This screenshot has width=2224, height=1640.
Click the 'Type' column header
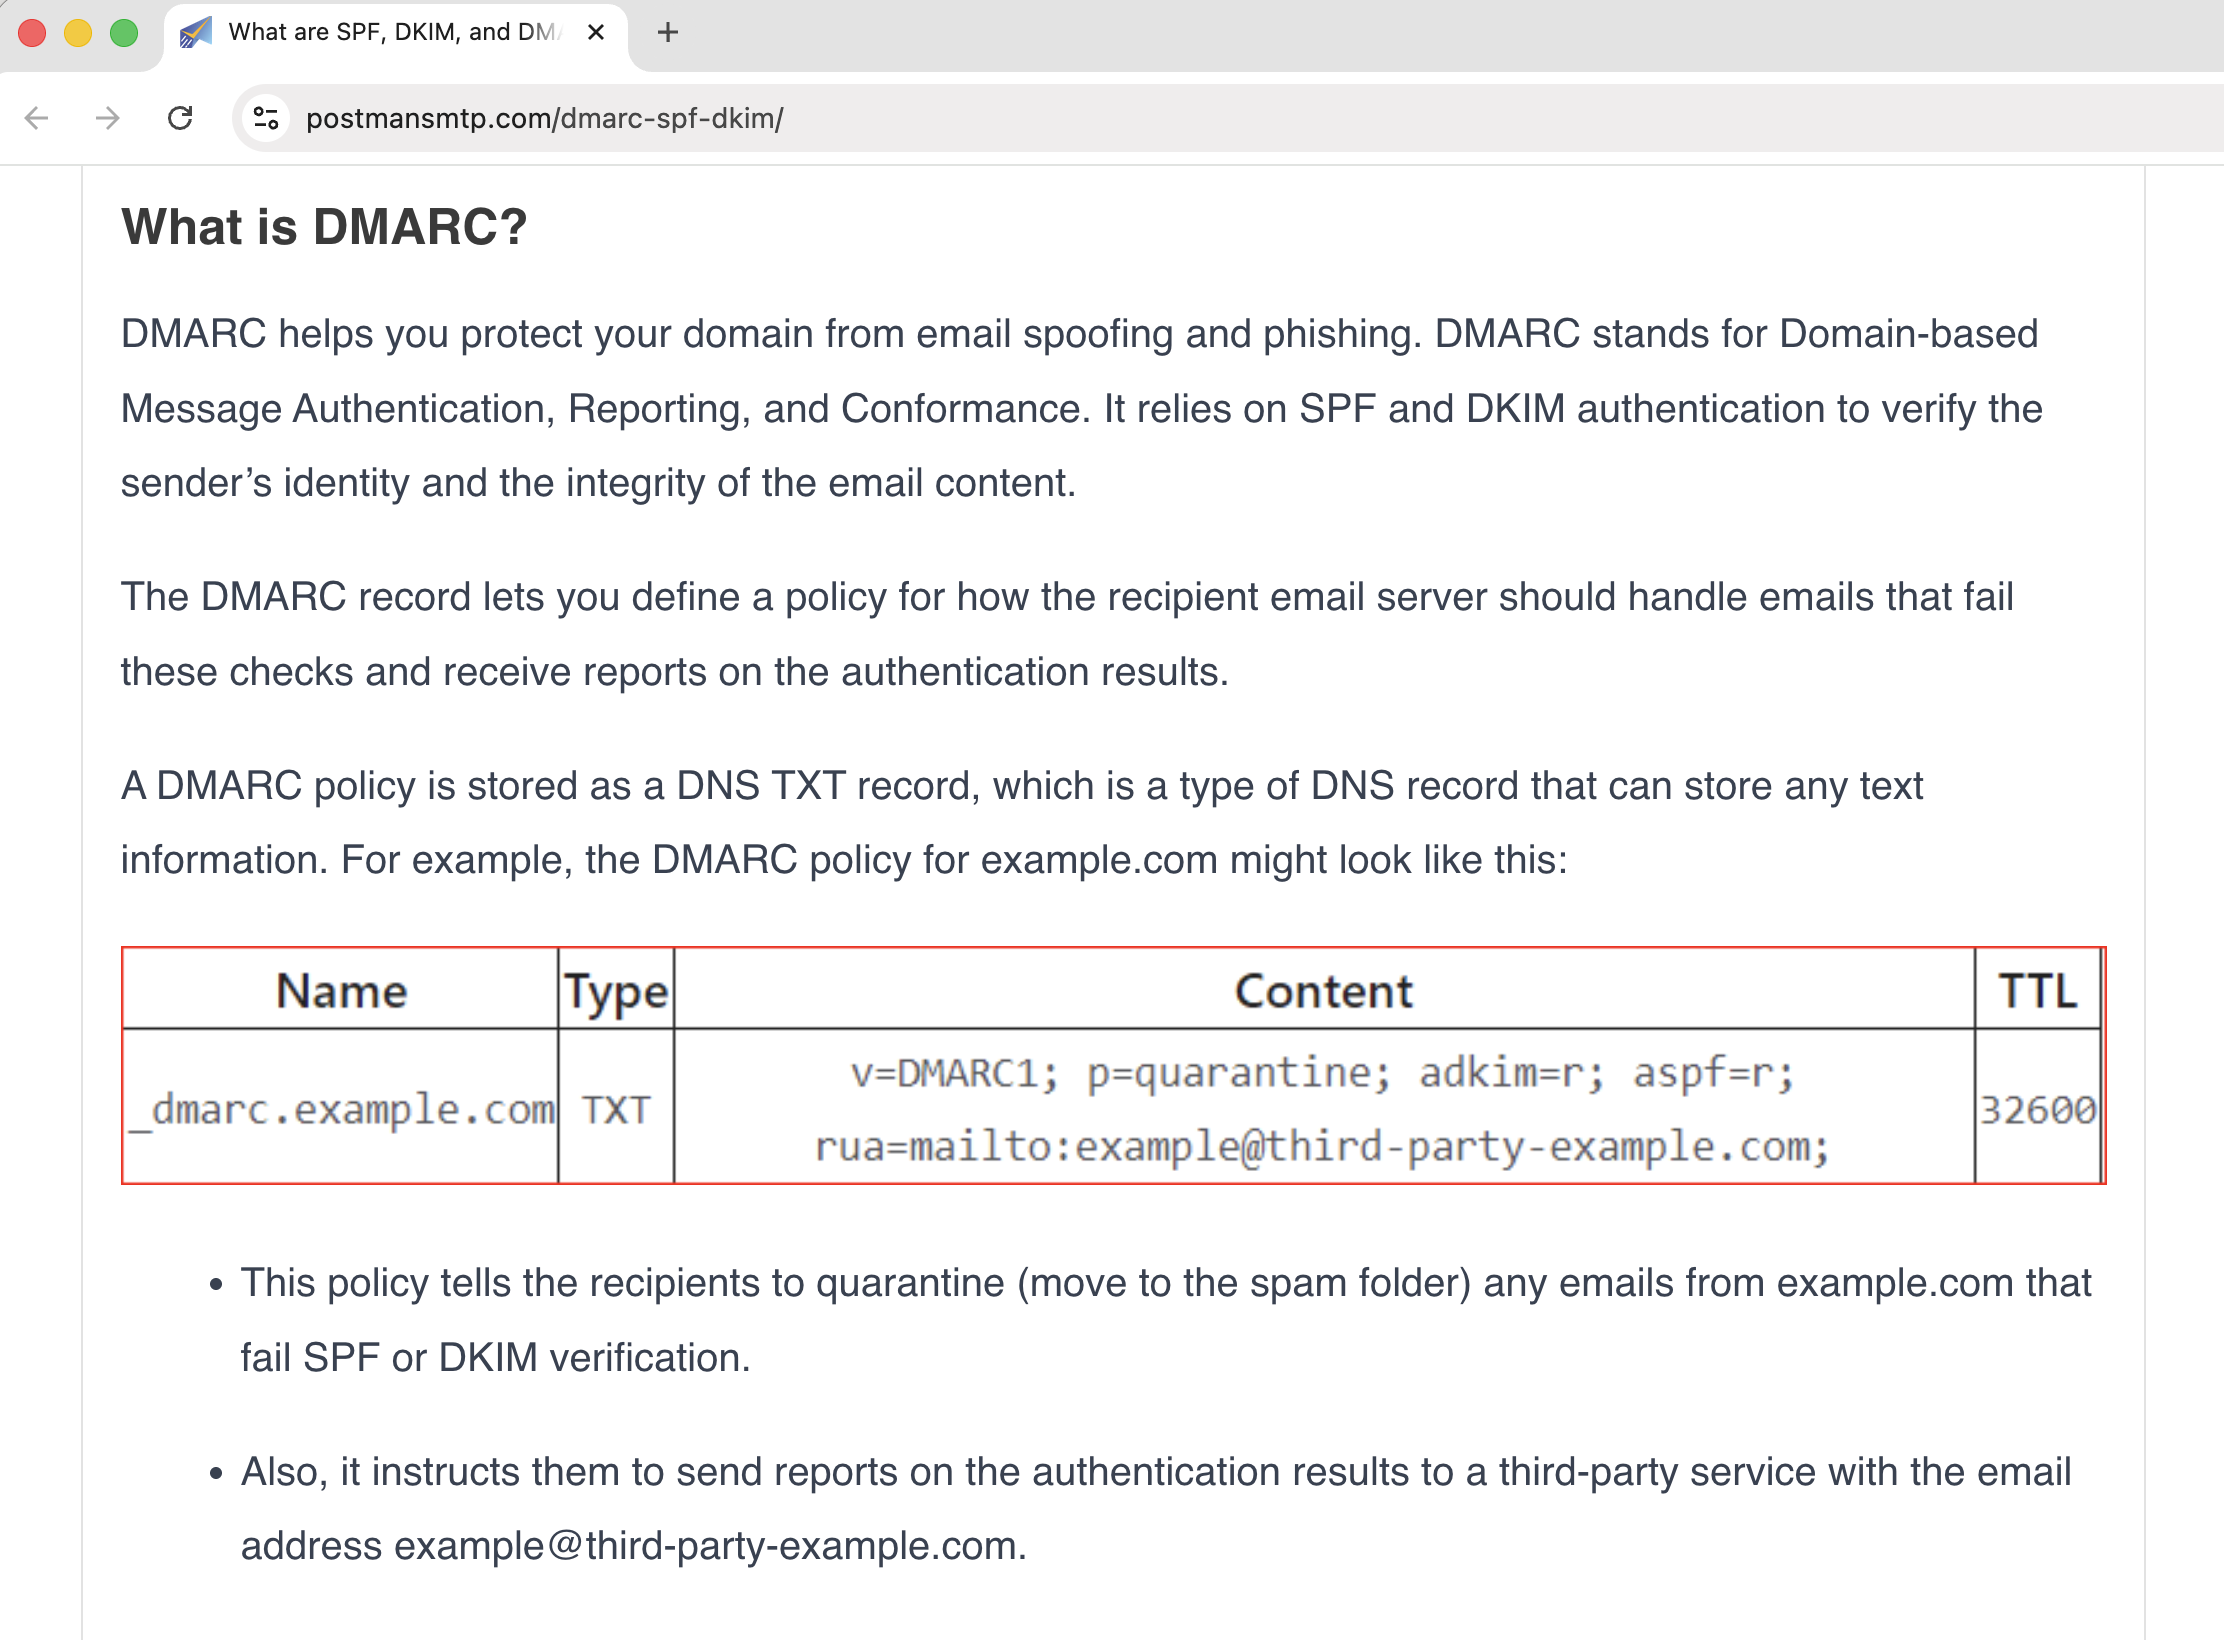[x=616, y=991]
